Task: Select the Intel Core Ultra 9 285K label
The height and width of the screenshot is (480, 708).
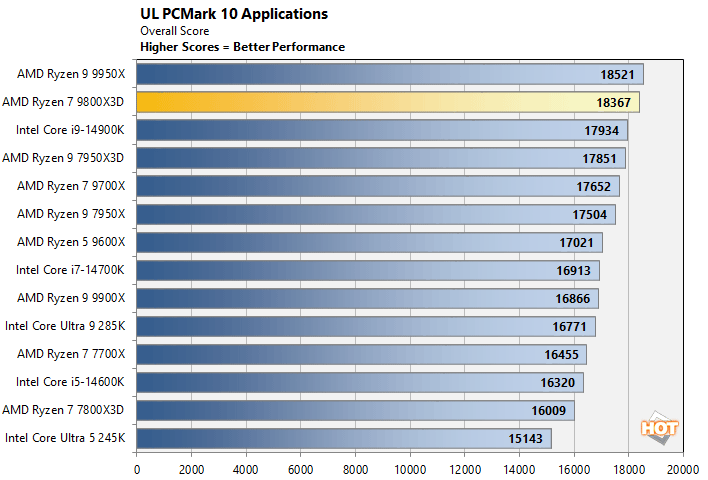Action: coord(65,326)
